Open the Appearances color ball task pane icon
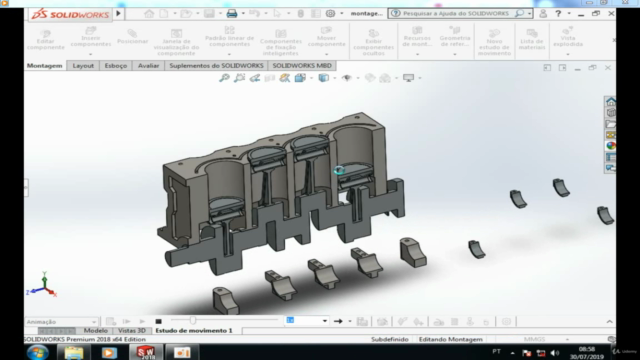The image size is (640, 360). 611,146
